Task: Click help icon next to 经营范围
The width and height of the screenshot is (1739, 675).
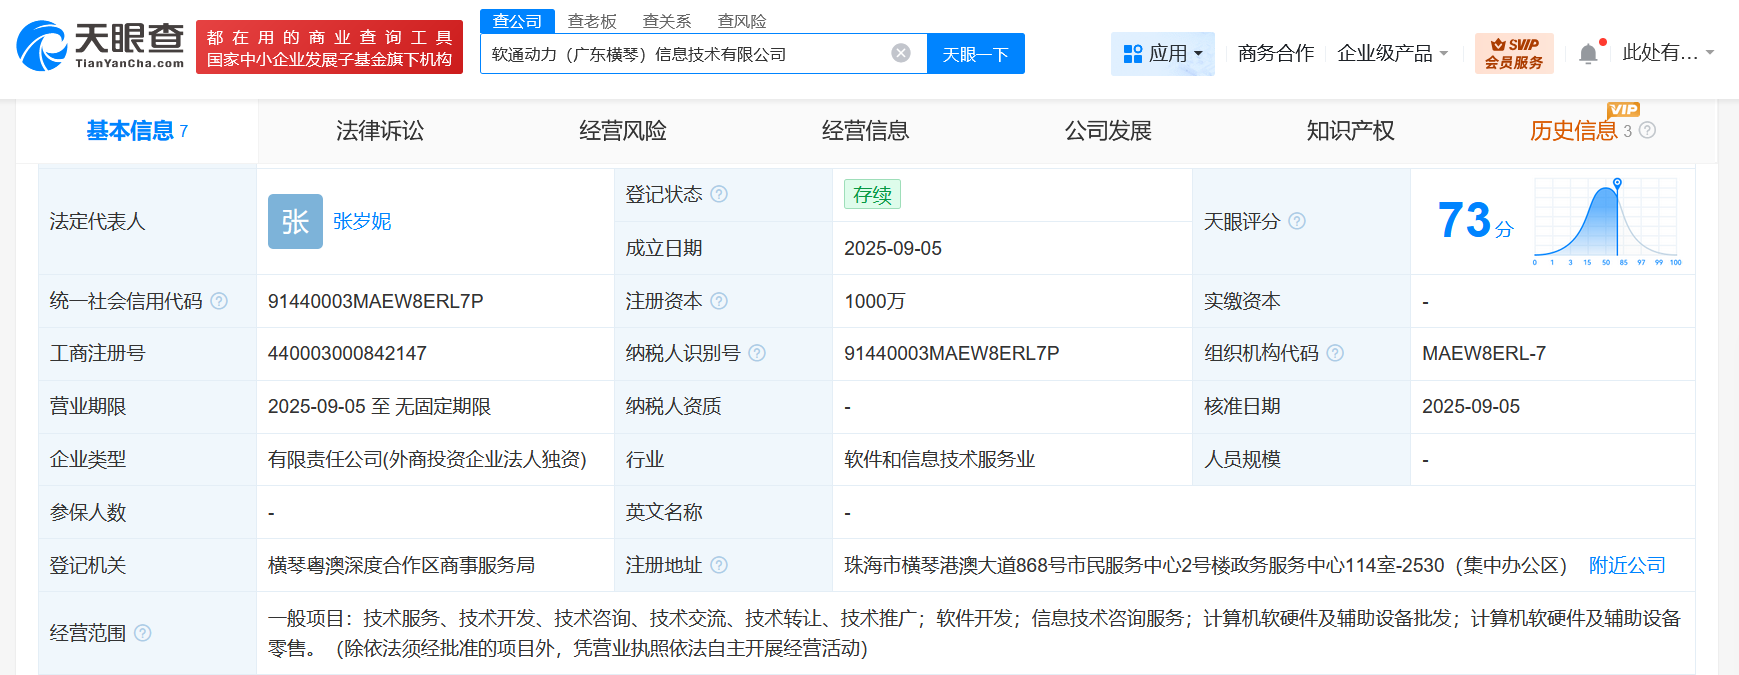Action: [143, 633]
